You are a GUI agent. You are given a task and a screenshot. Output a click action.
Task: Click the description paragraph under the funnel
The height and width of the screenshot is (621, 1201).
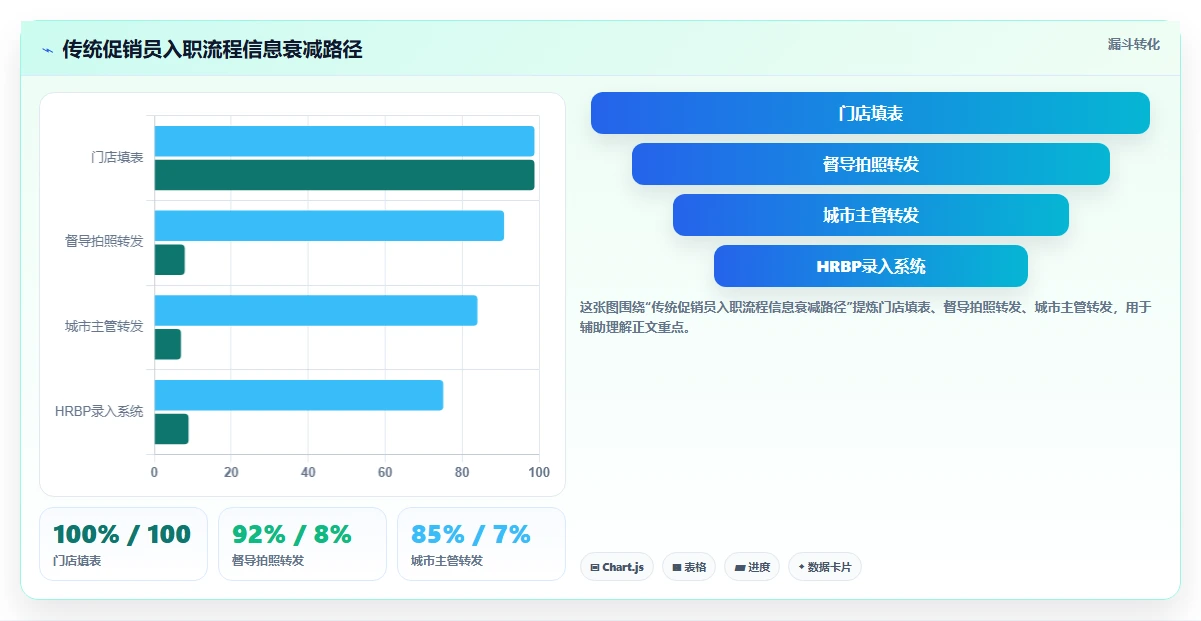866,317
